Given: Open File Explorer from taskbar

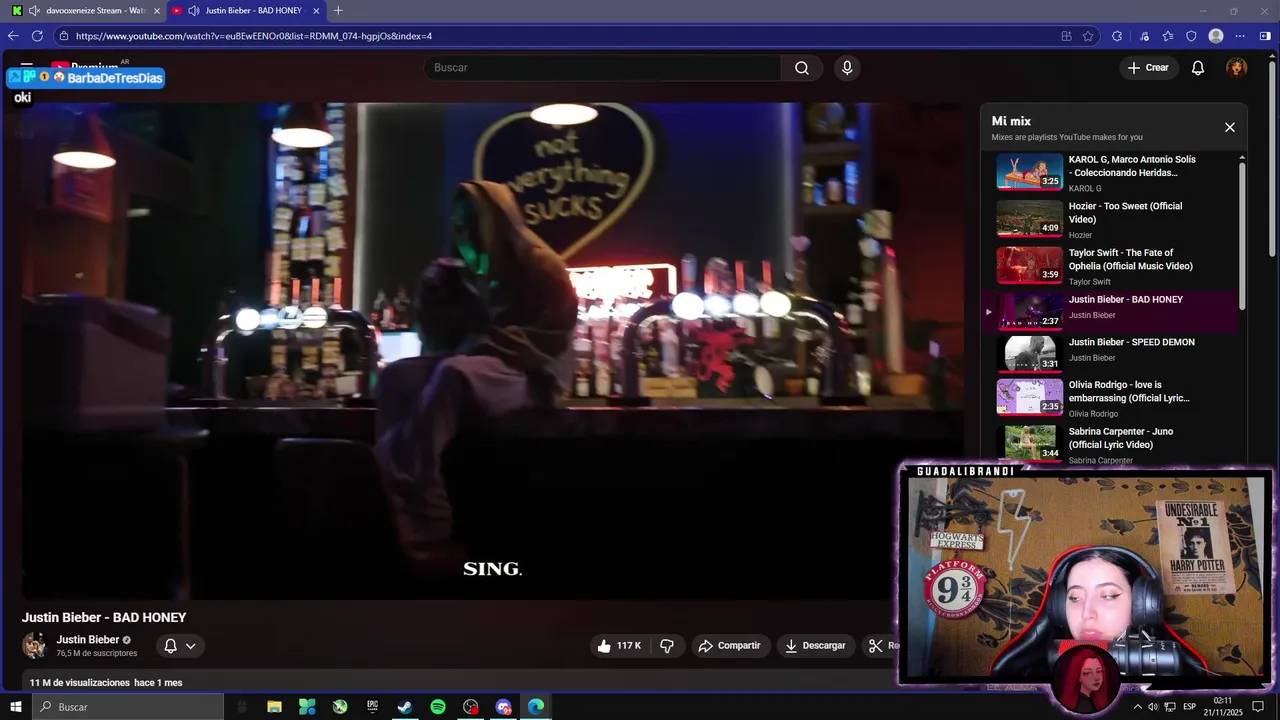Looking at the screenshot, I should (274, 707).
